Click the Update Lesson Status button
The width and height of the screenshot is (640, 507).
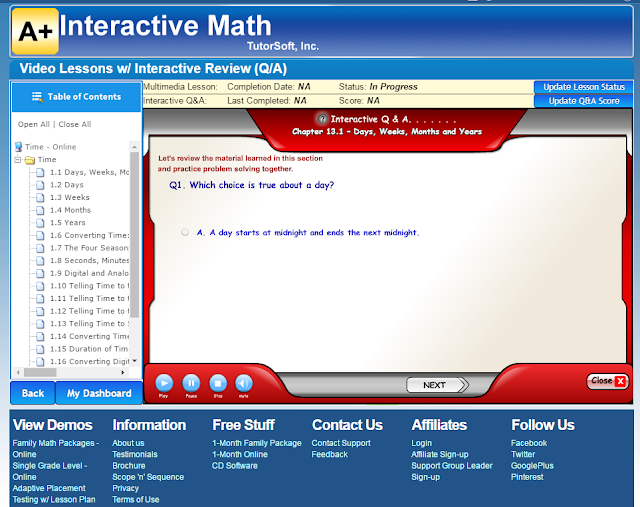click(584, 87)
